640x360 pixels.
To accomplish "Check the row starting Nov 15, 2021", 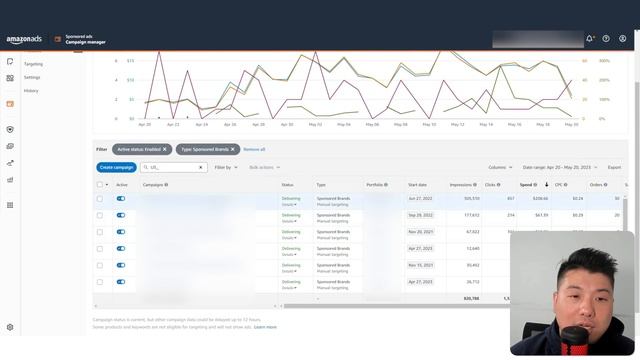I will pos(100,265).
